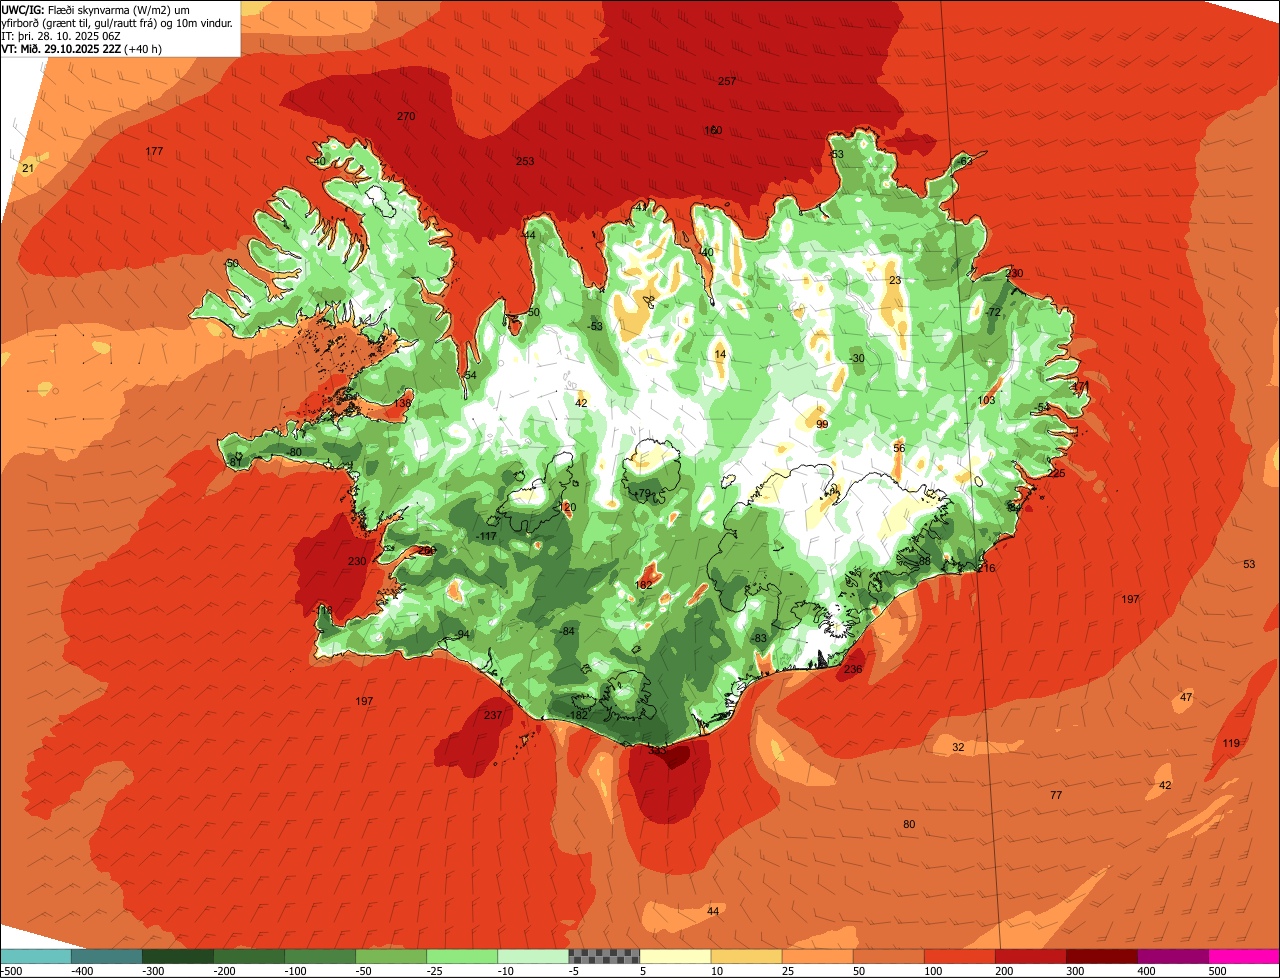Viewport: 1280px width, 978px height.
Task: Click the legend label -500
Action: pos(11,971)
